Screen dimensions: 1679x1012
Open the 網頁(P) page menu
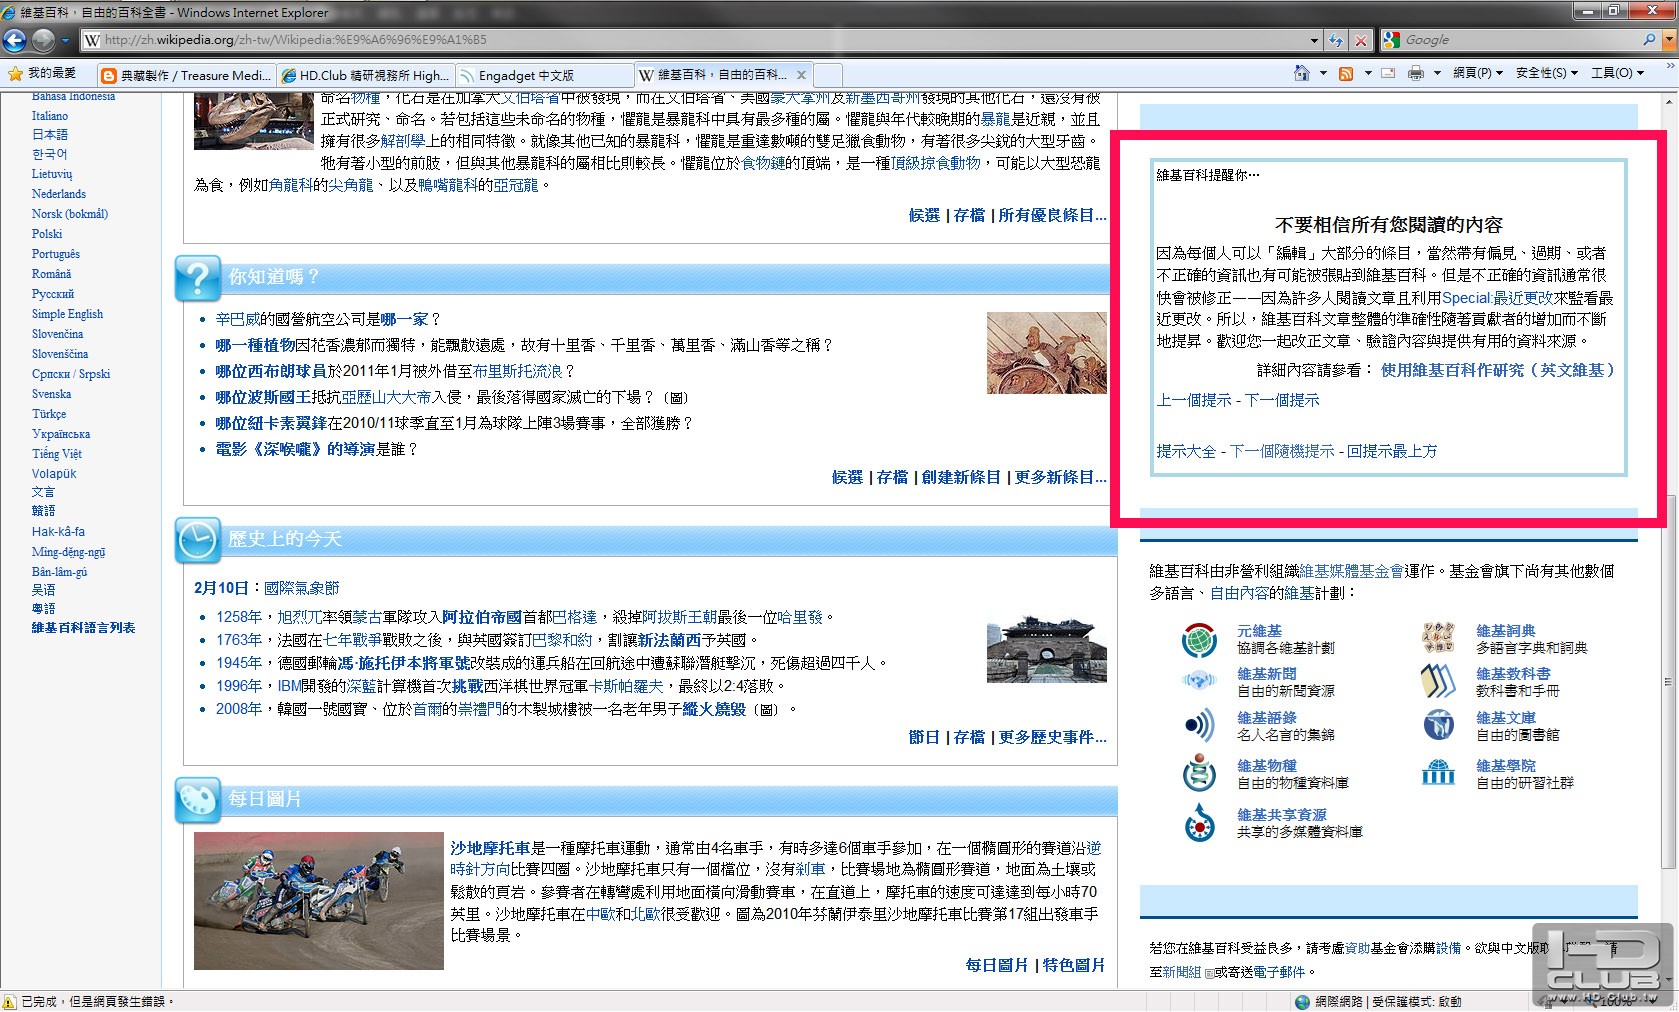[1477, 73]
